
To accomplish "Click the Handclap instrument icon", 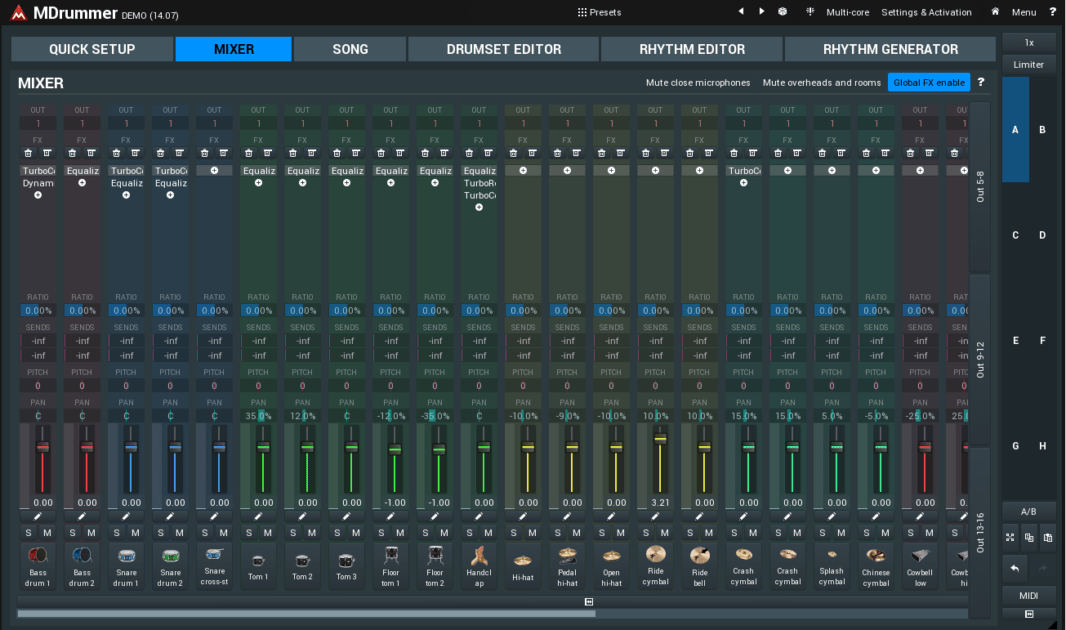I will [479, 556].
